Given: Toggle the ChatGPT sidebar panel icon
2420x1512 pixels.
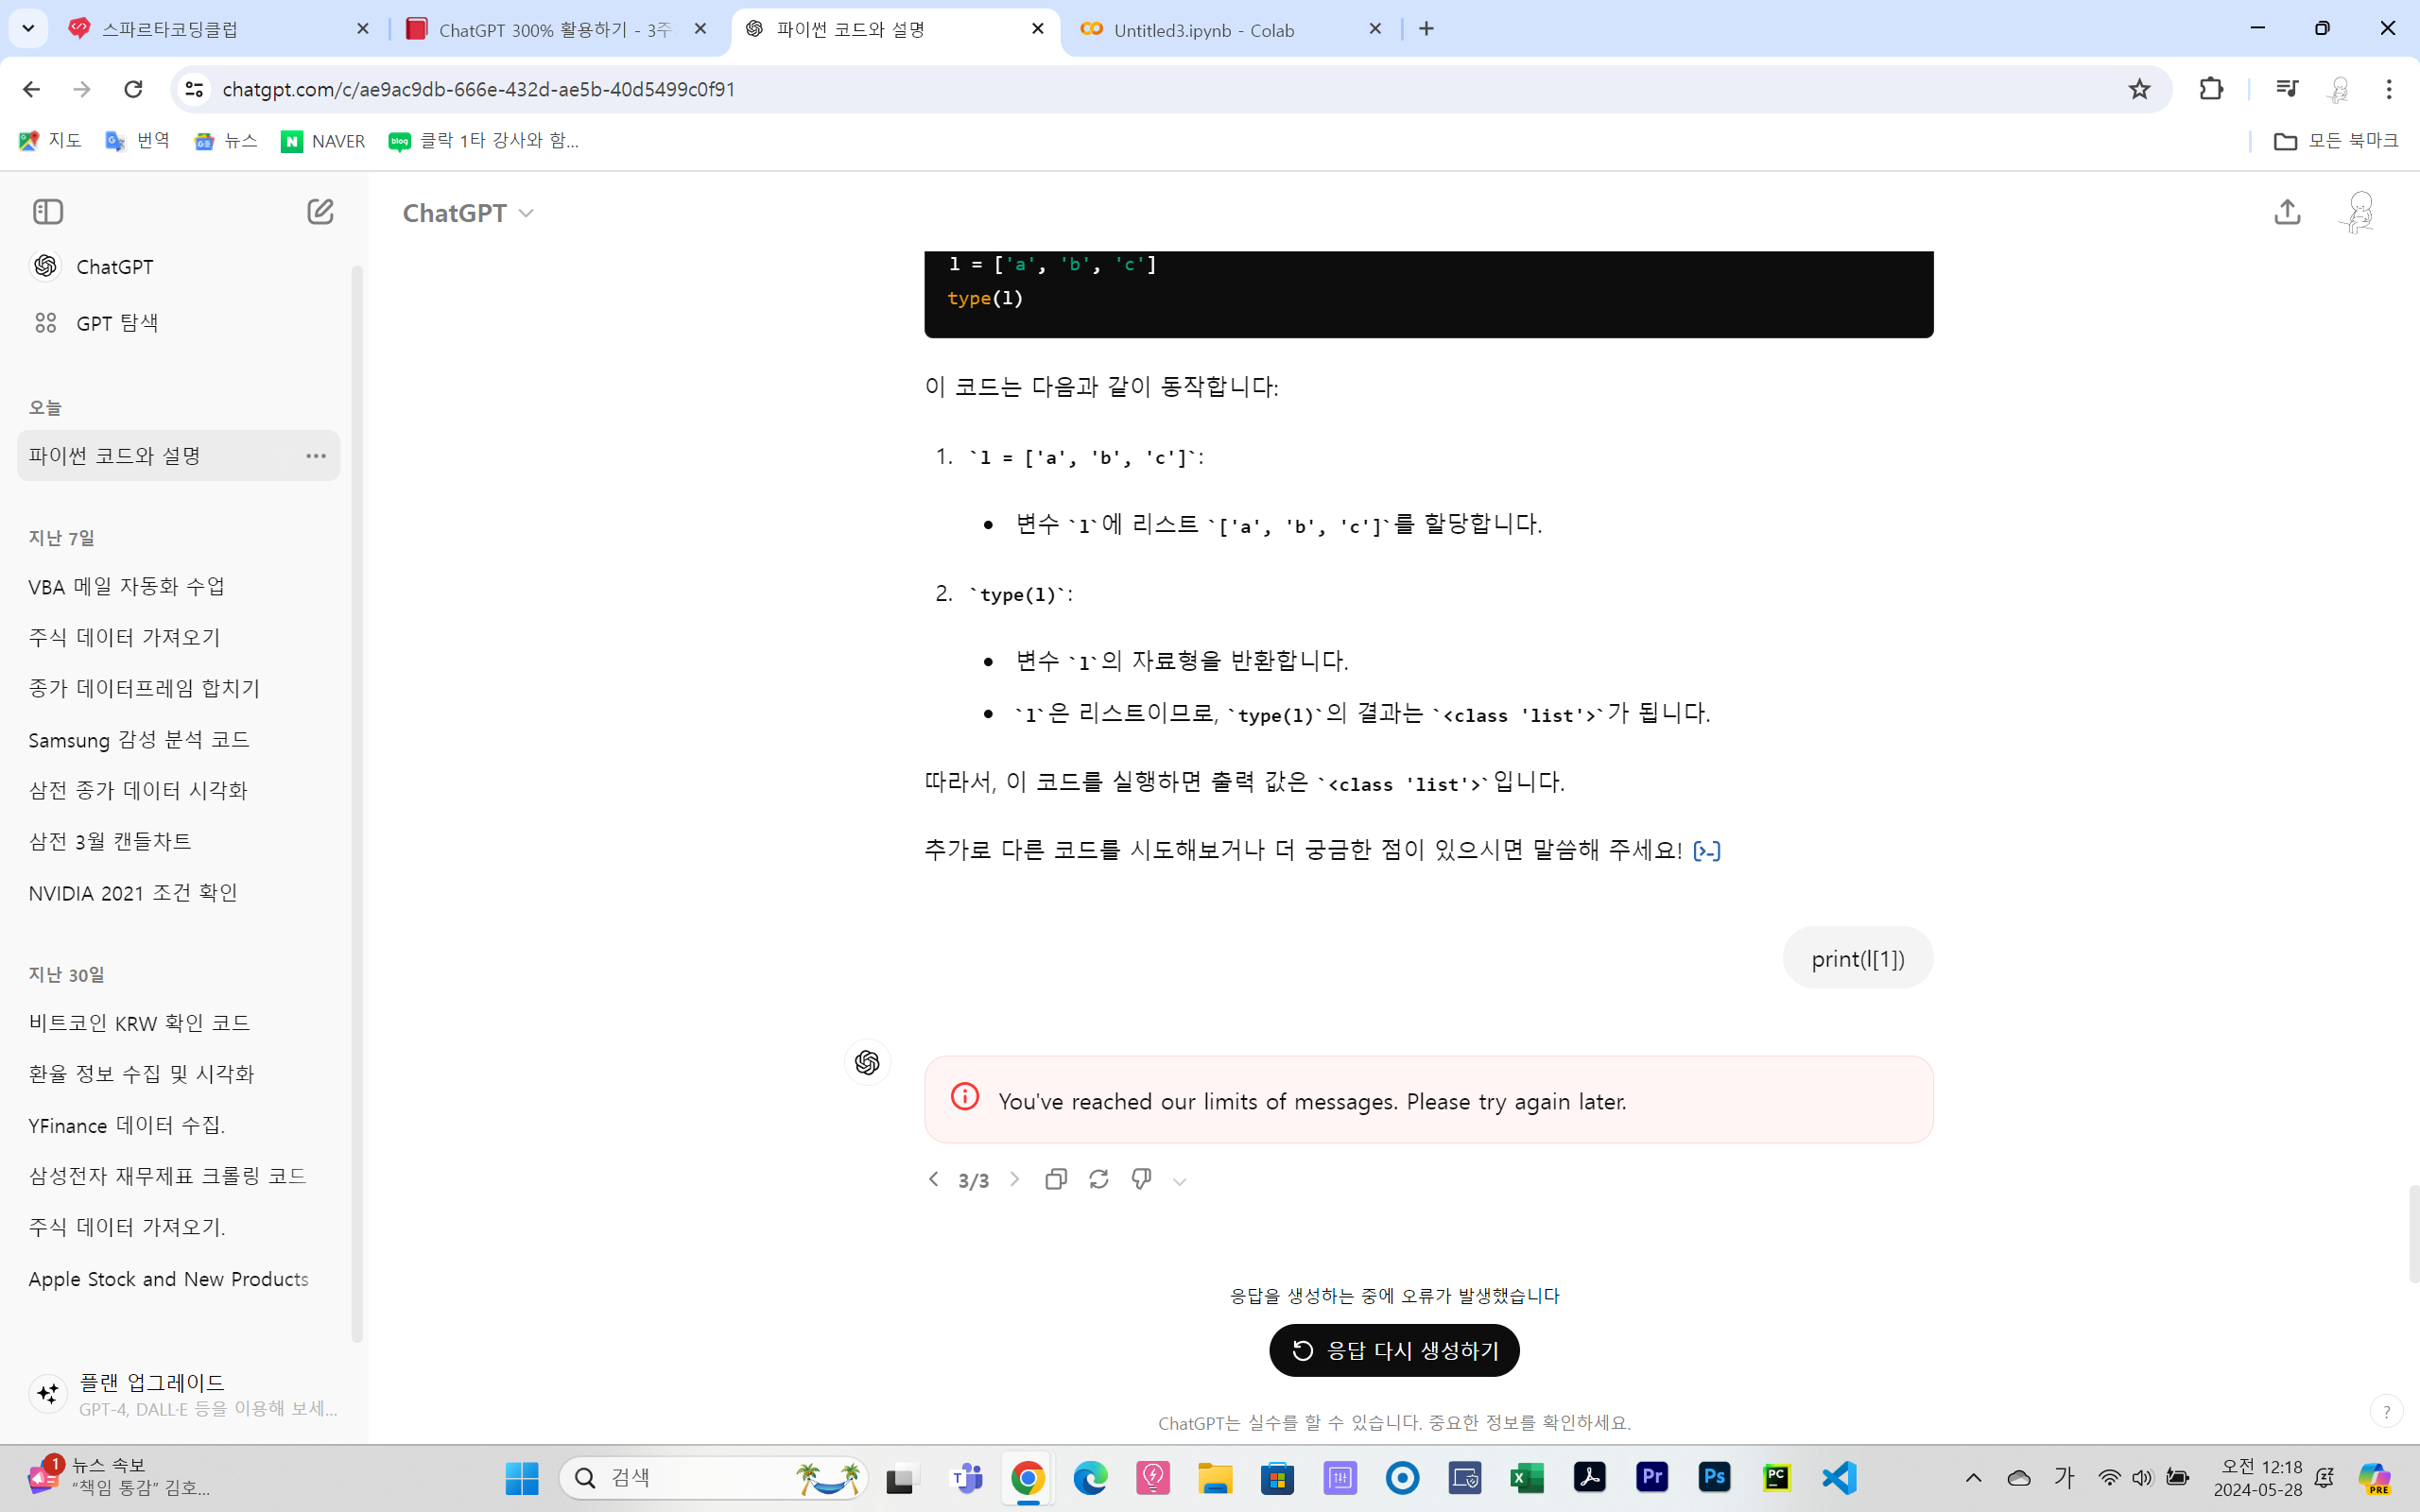Looking at the screenshot, I should pos(48,212).
